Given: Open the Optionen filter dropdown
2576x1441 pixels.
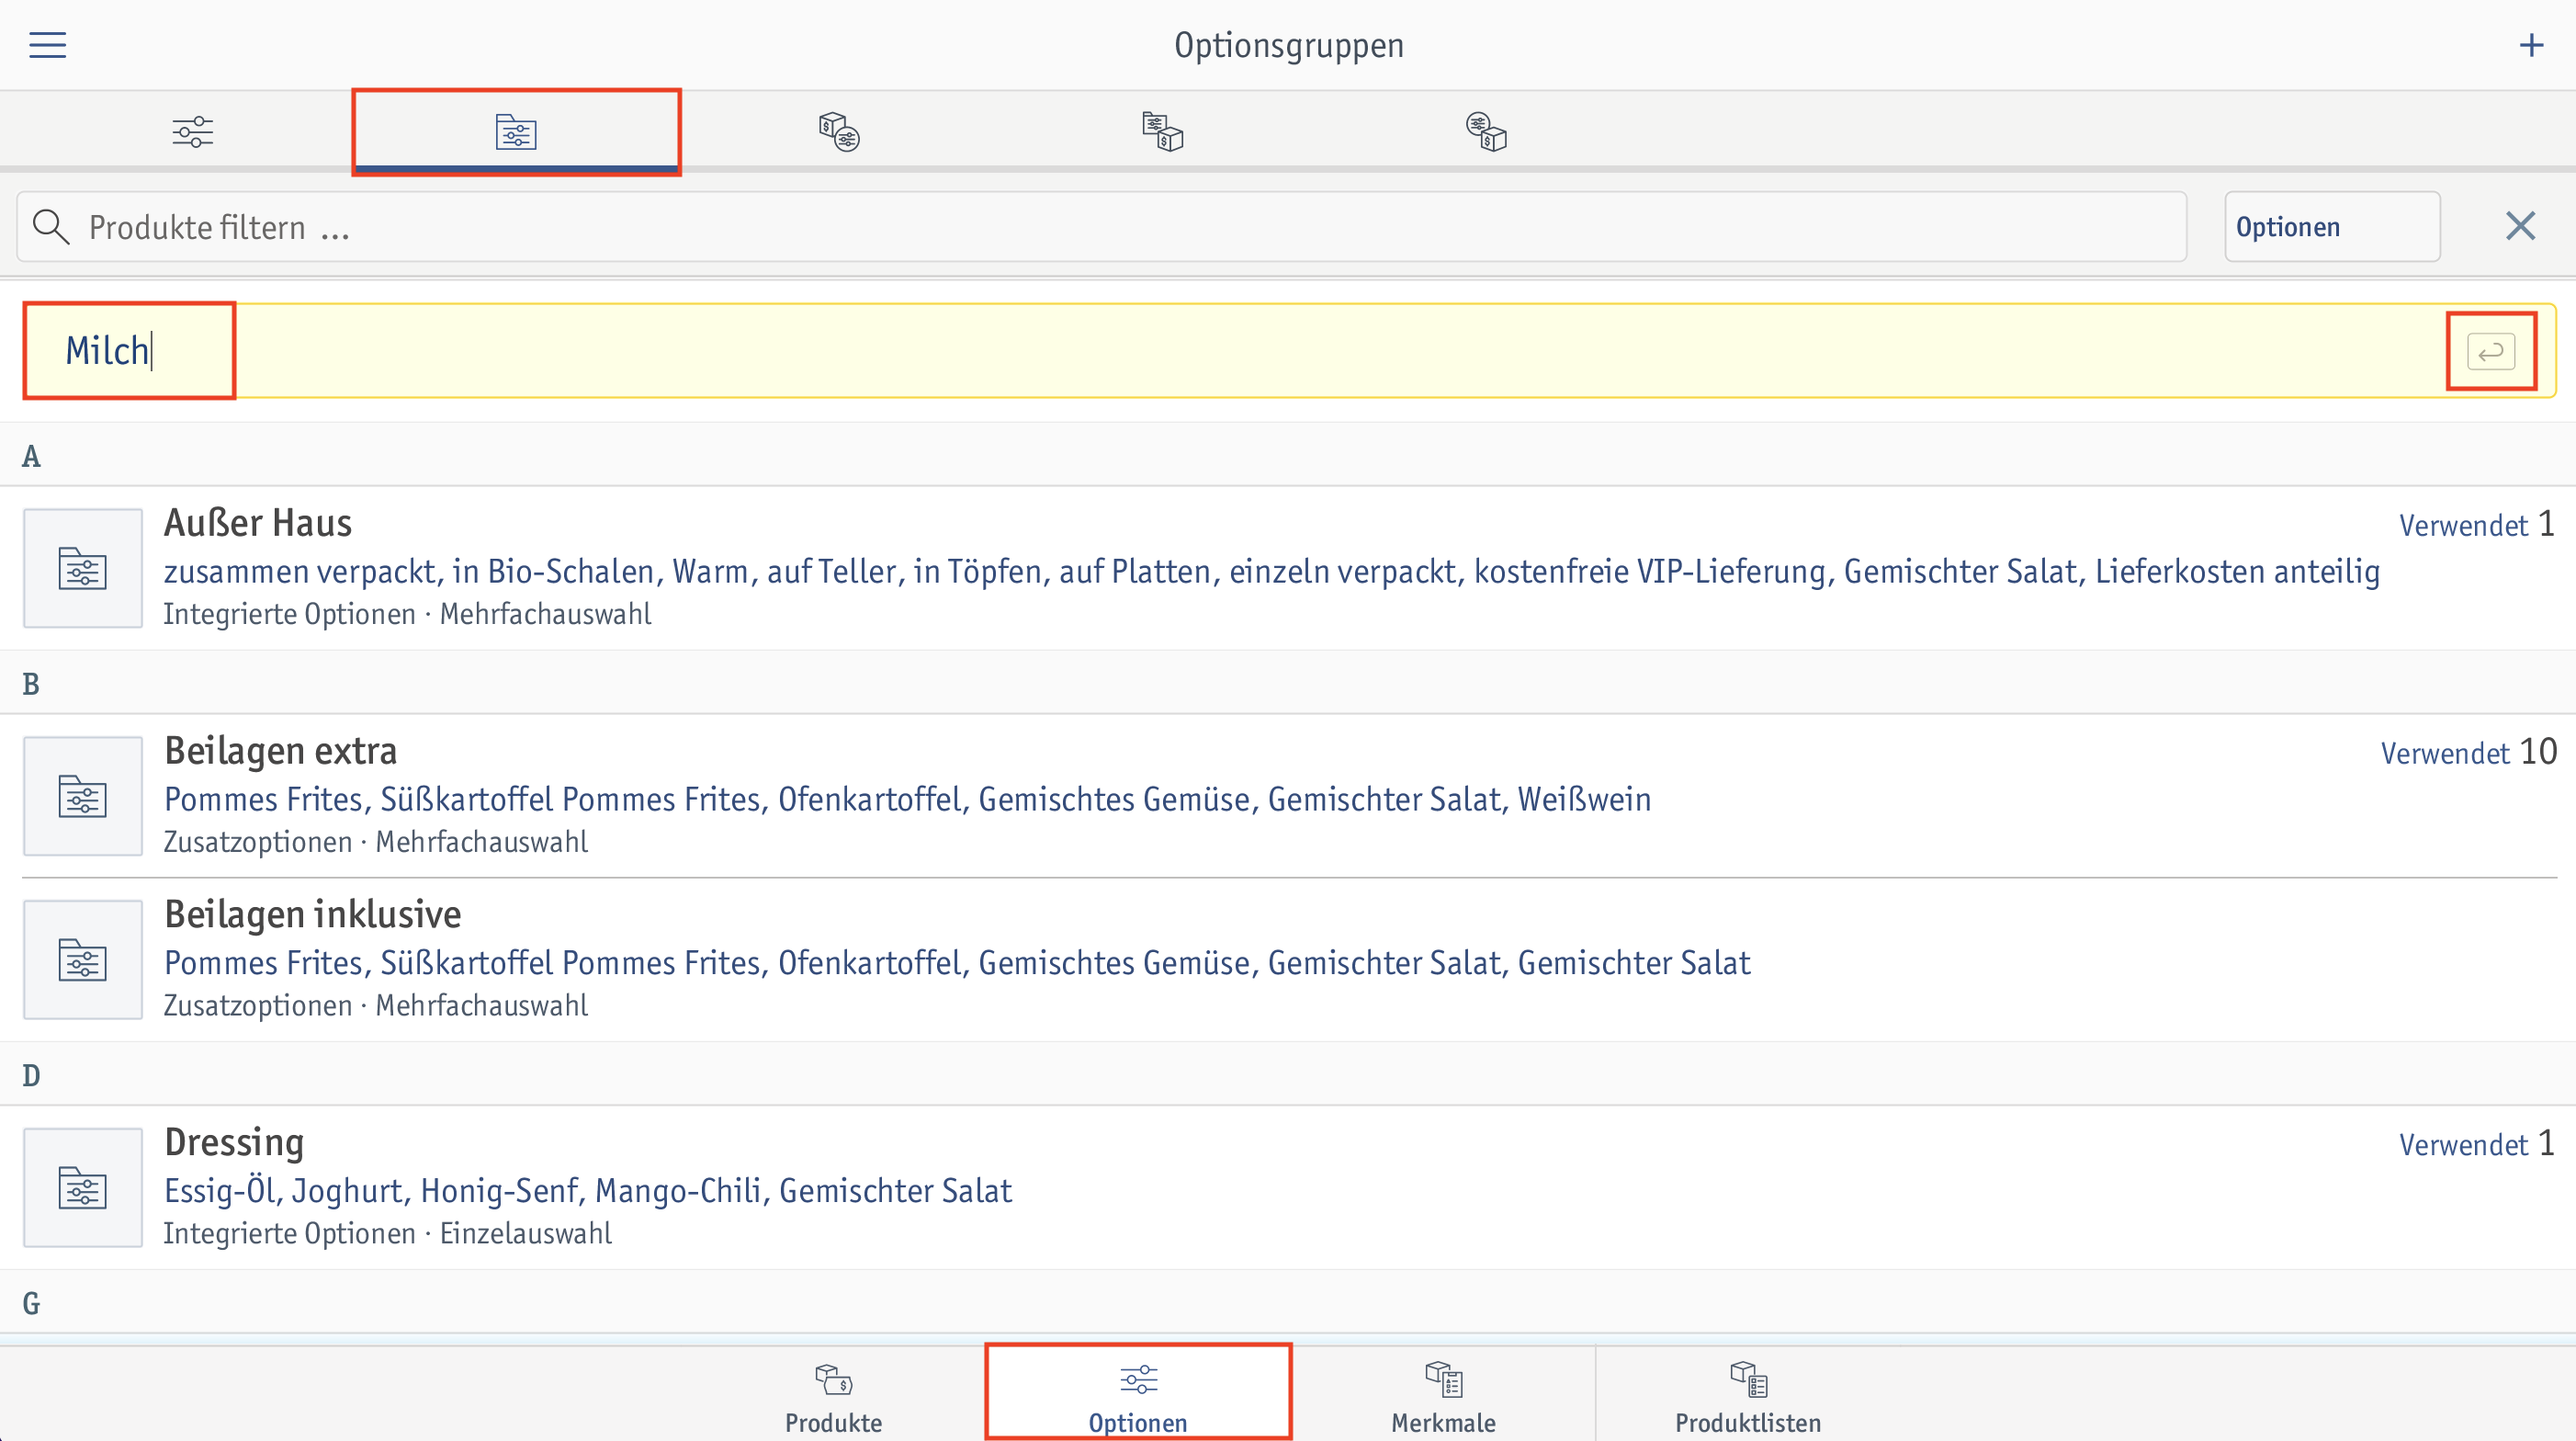Looking at the screenshot, I should point(2331,227).
